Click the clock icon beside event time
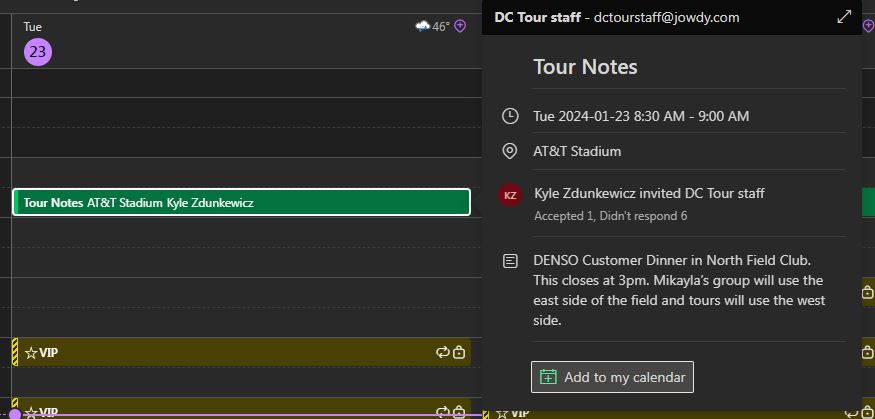 [510, 116]
